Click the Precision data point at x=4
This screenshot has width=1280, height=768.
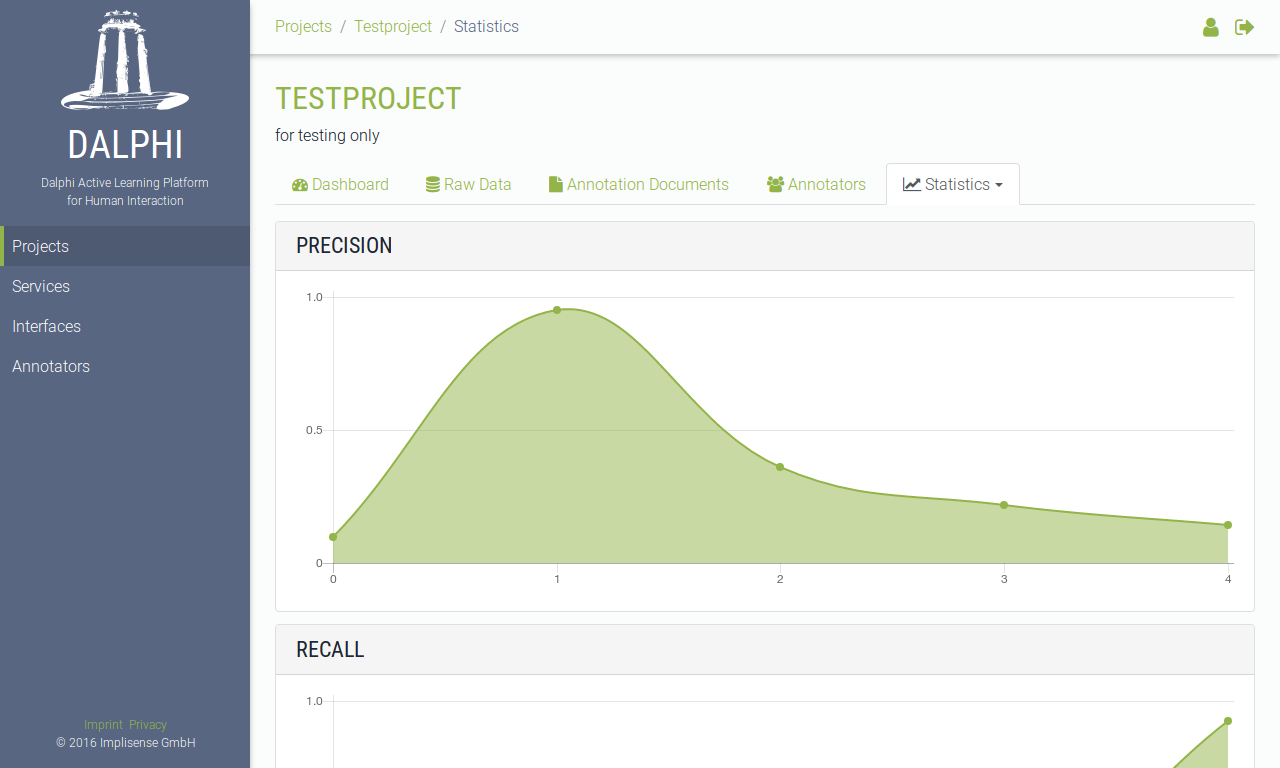(x=1228, y=525)
